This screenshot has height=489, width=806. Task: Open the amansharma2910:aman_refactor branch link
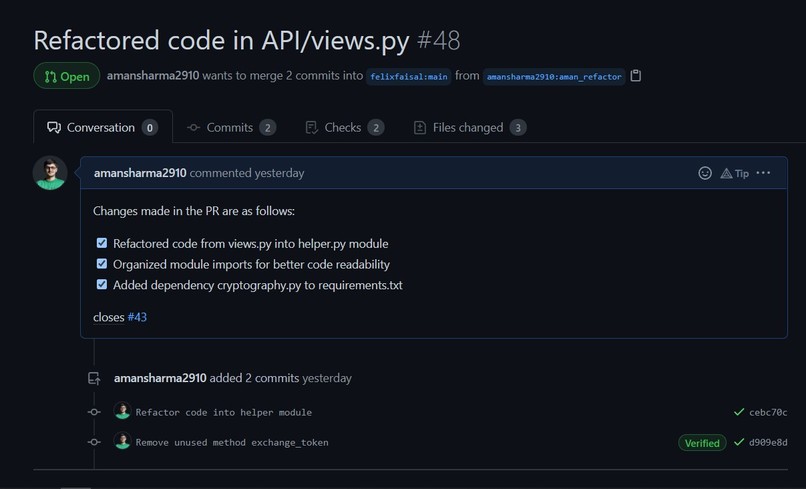(x=554, y=77)
